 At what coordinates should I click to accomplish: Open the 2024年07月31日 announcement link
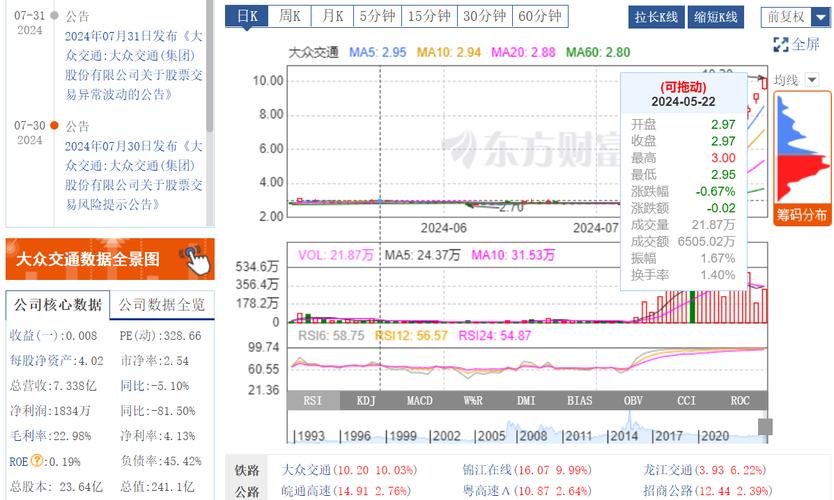coord(134,65)
